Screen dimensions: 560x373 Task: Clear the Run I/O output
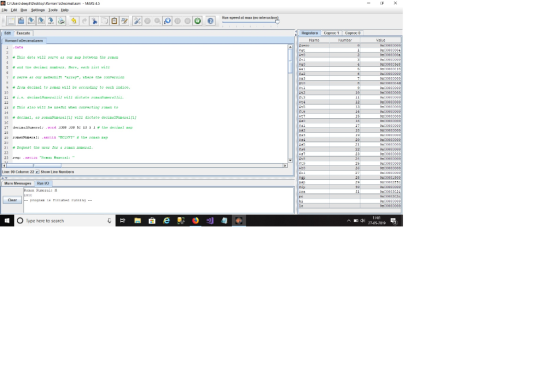(x=12, y=200)
